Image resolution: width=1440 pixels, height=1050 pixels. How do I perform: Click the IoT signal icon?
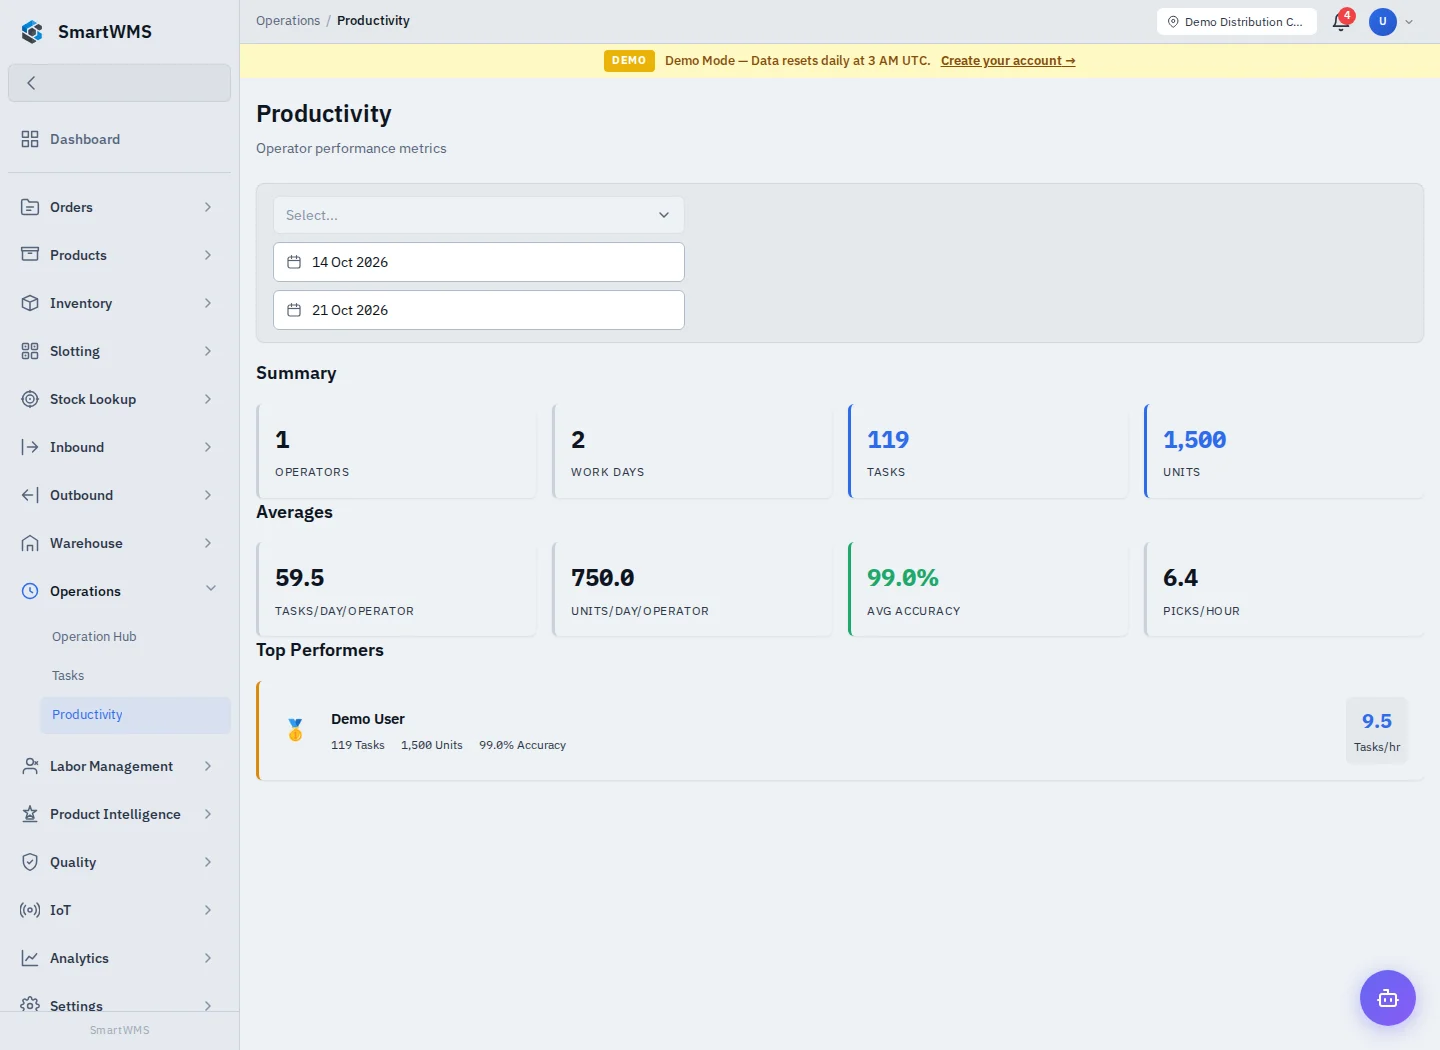30,910
